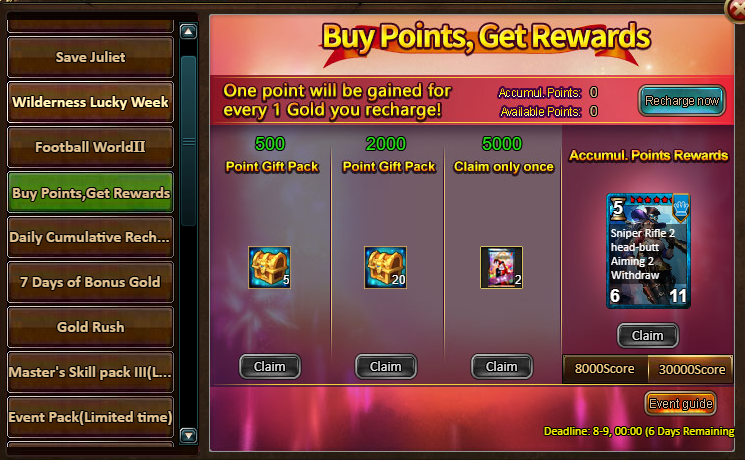Click the sidebar scroll down arrow

(x=189, y=435)
